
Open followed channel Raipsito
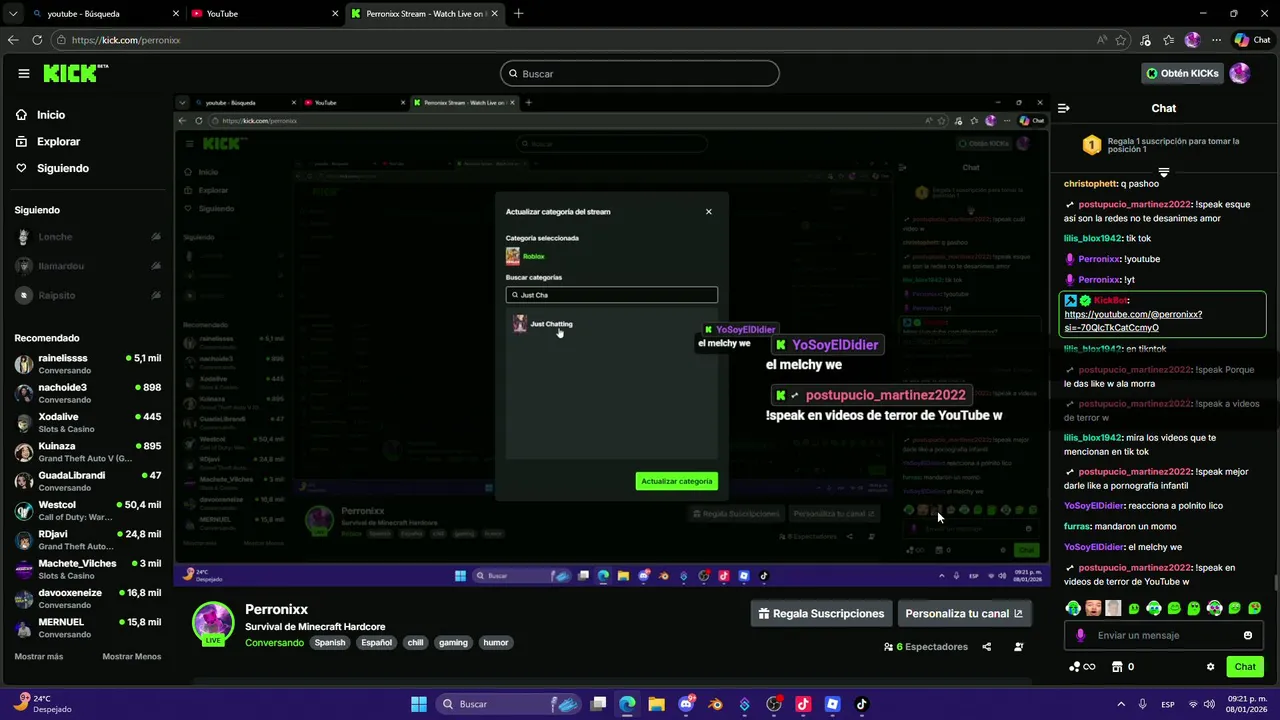[x=88, y=295]
